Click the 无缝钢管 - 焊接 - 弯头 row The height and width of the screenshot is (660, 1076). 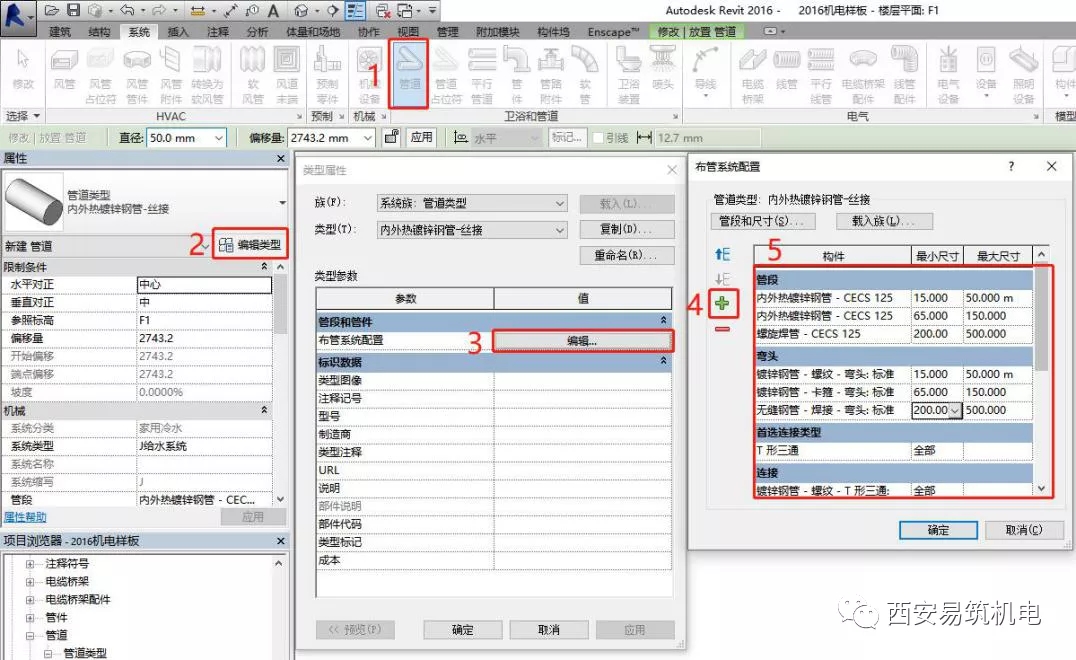893,410
